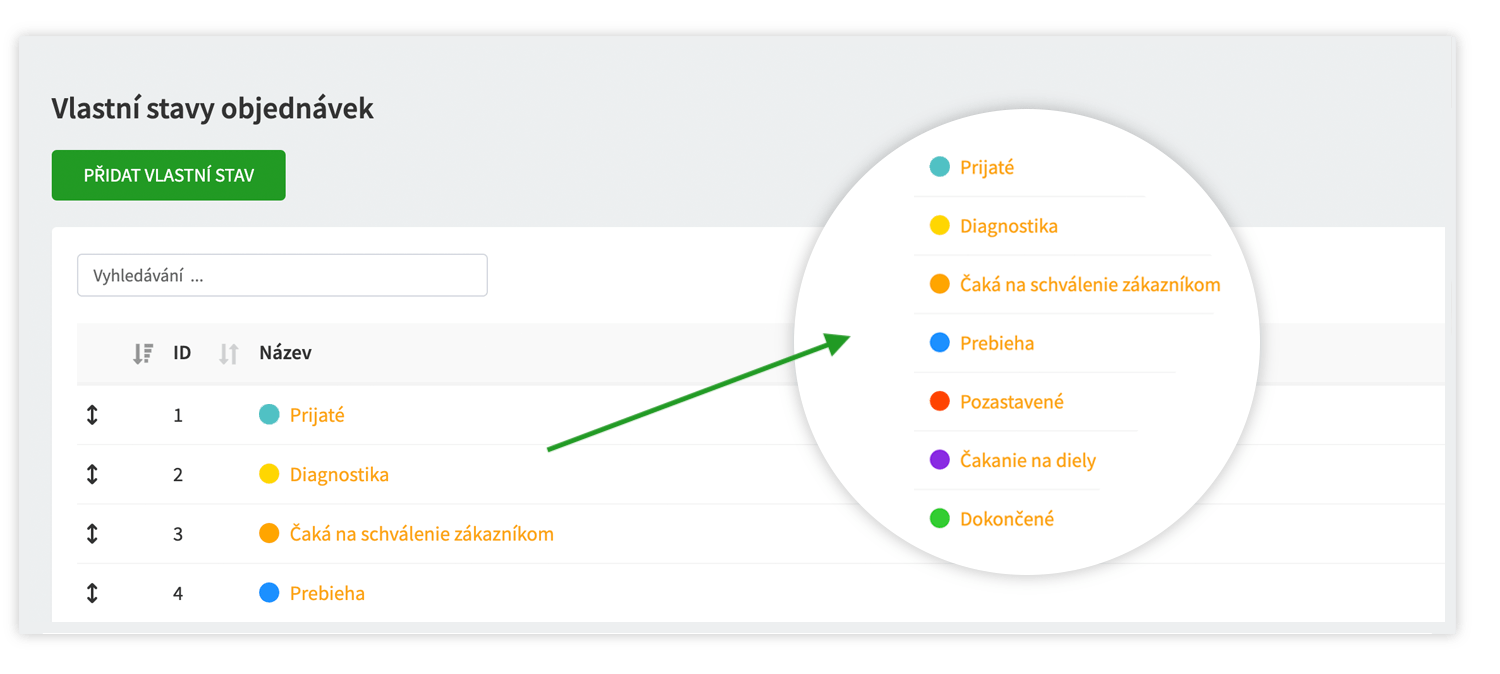Click the drag handle icon for row 1
This screenshot has height=674, width=1500.
(x=92, y=415)
